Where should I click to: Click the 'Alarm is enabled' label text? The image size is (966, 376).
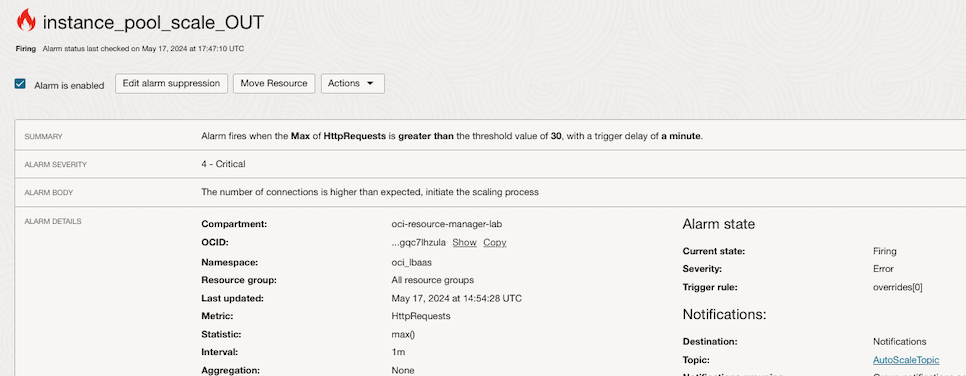pyautogui.click(x=69, y=86)
